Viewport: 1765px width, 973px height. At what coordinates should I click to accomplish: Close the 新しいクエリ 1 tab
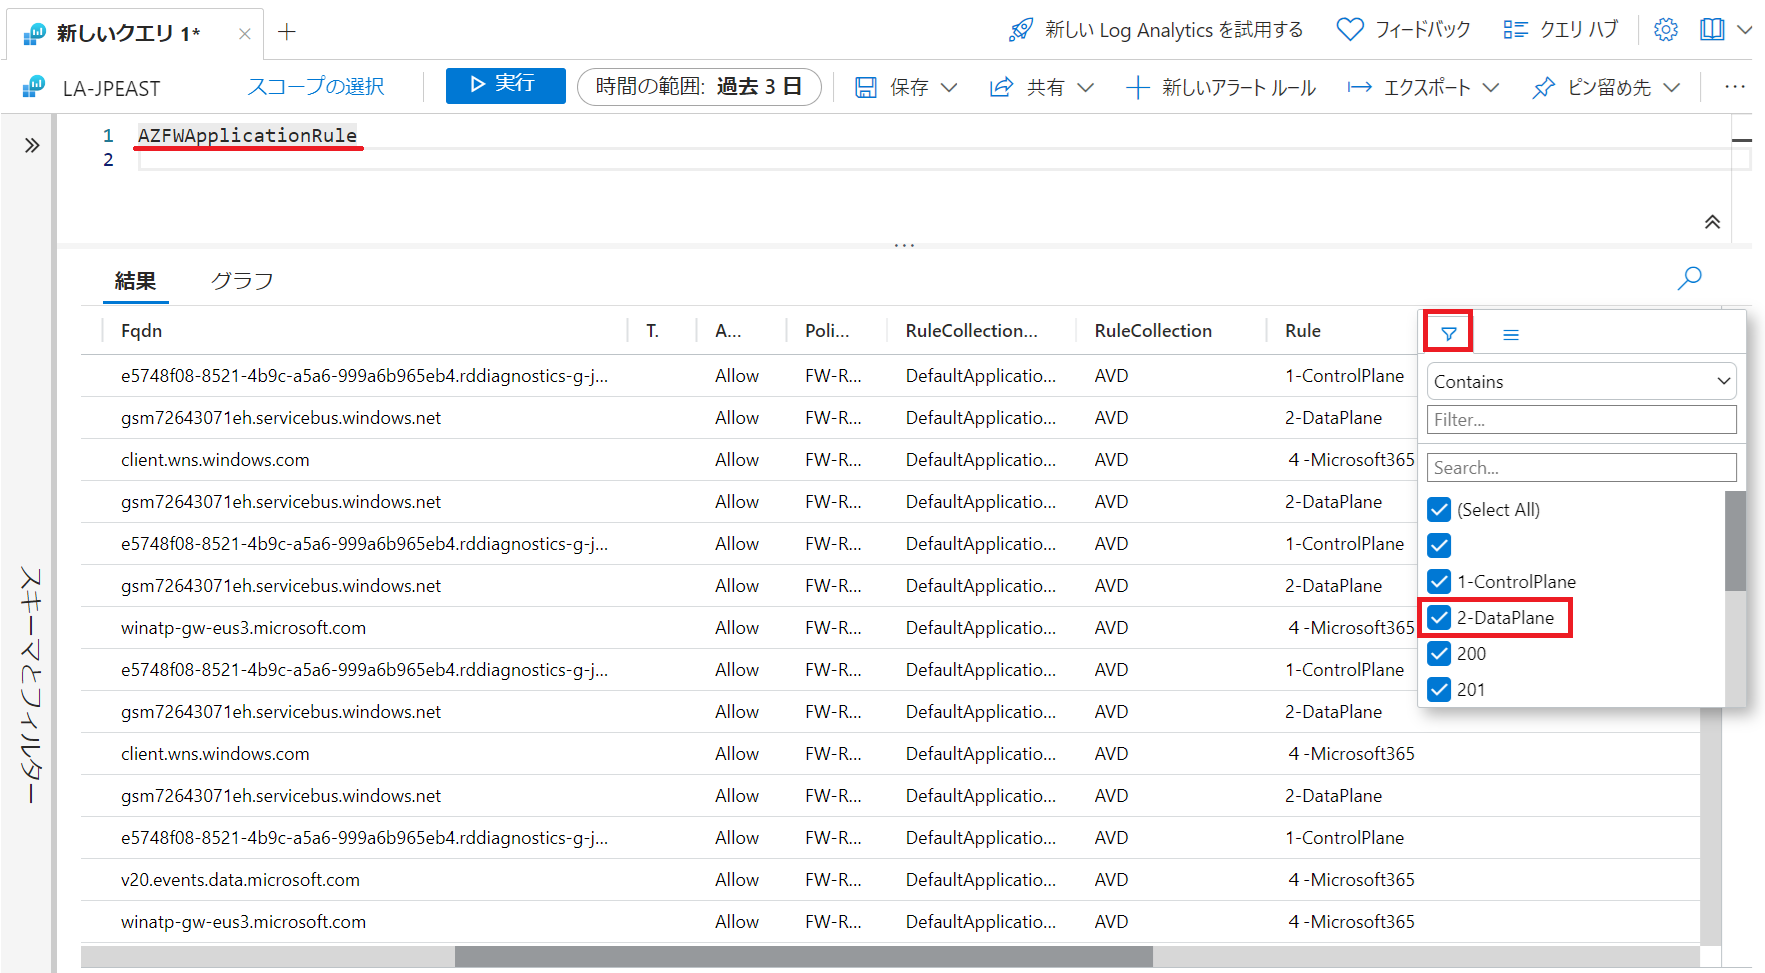[244, 34]
